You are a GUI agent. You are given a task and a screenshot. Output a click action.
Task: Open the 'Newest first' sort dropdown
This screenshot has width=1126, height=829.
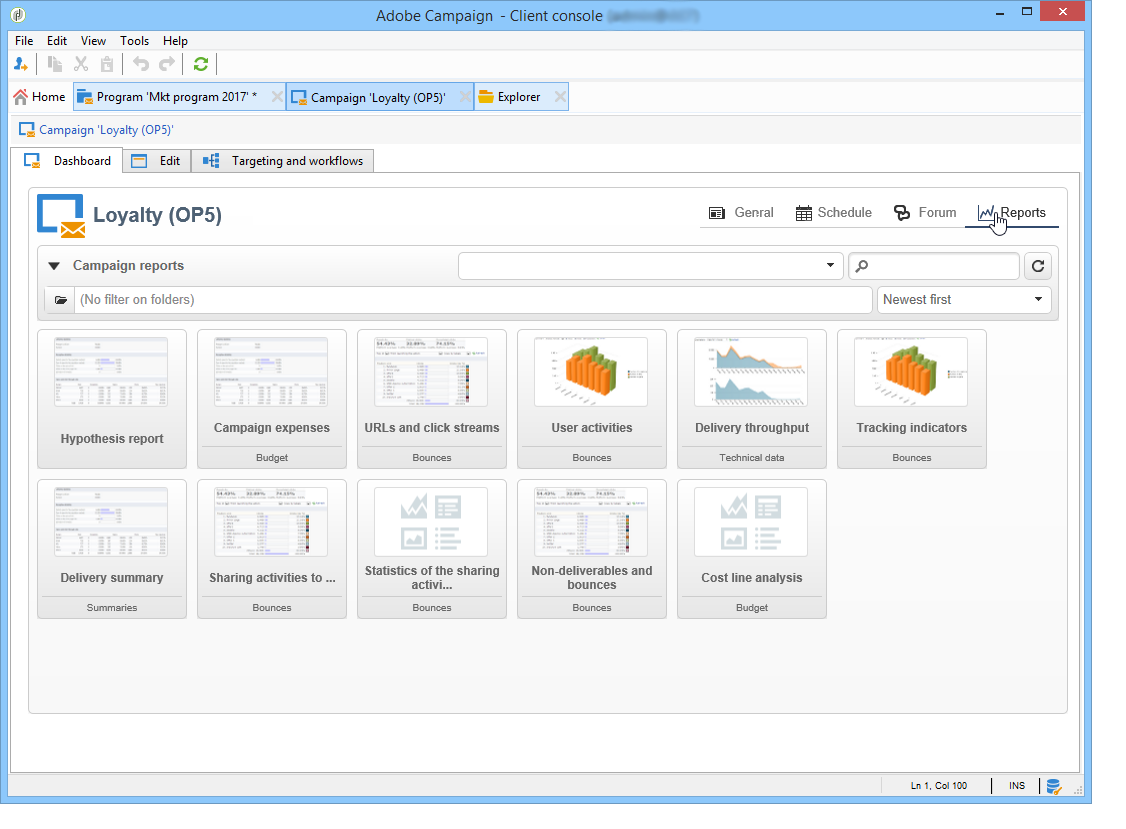tap(964, 300)
